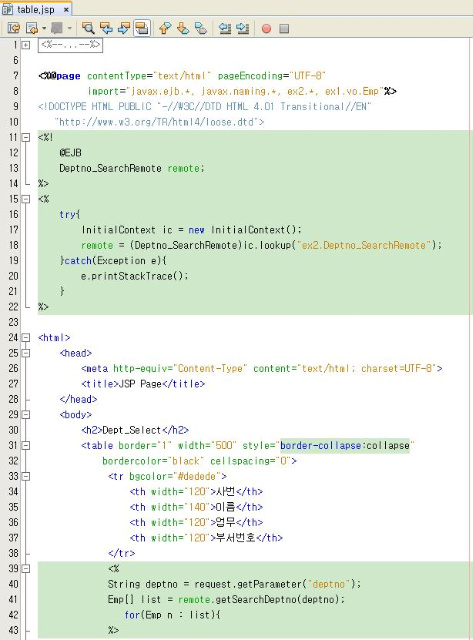Click 'bordercolor="black"' attribute

[151, 461]
